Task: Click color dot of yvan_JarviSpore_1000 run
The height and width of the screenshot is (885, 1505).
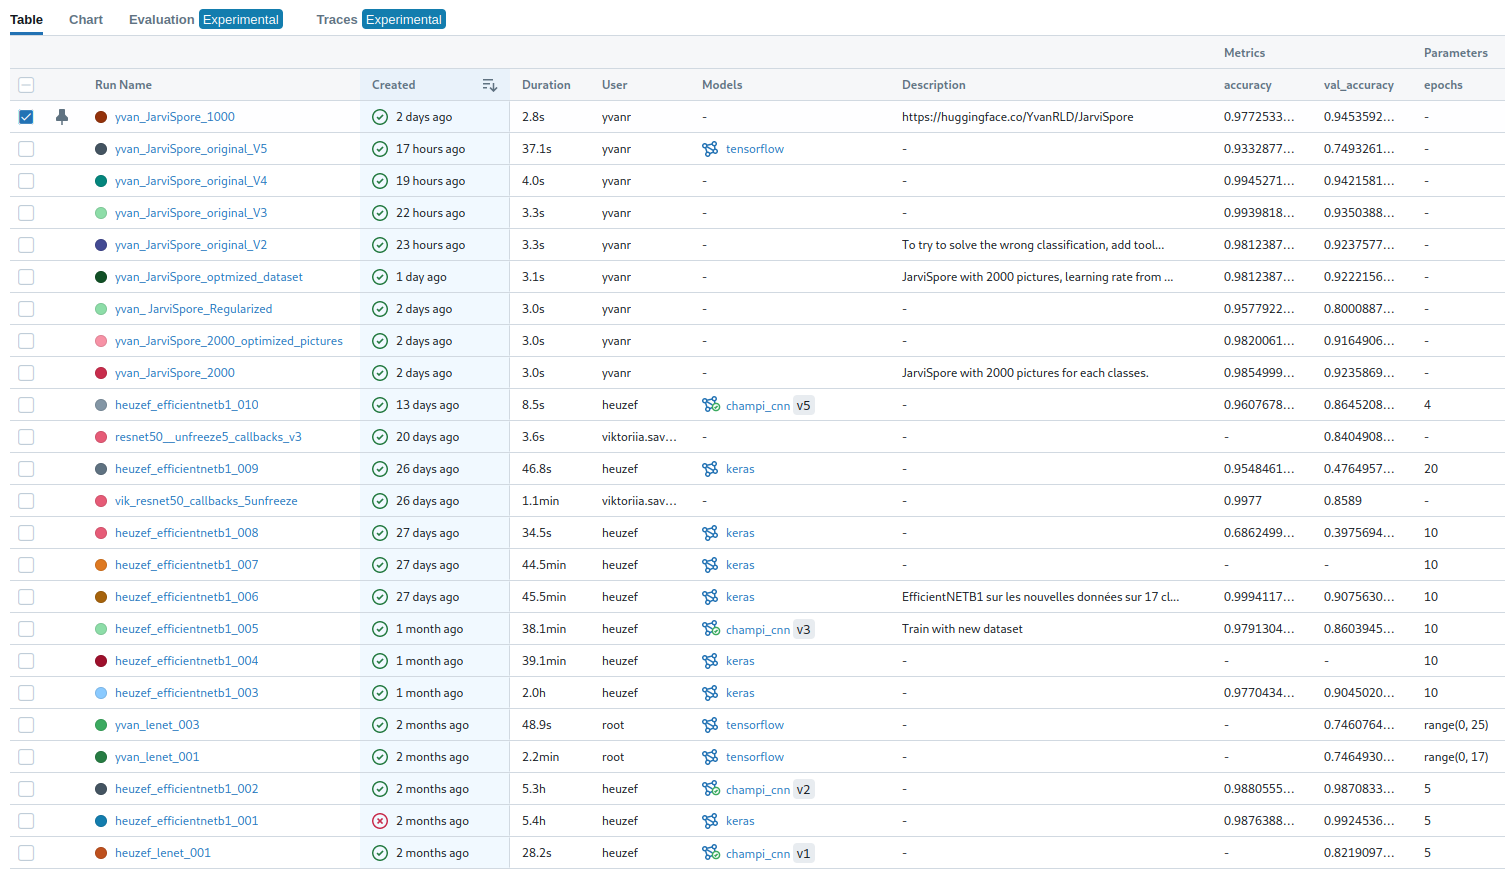Action: (101, 117)
